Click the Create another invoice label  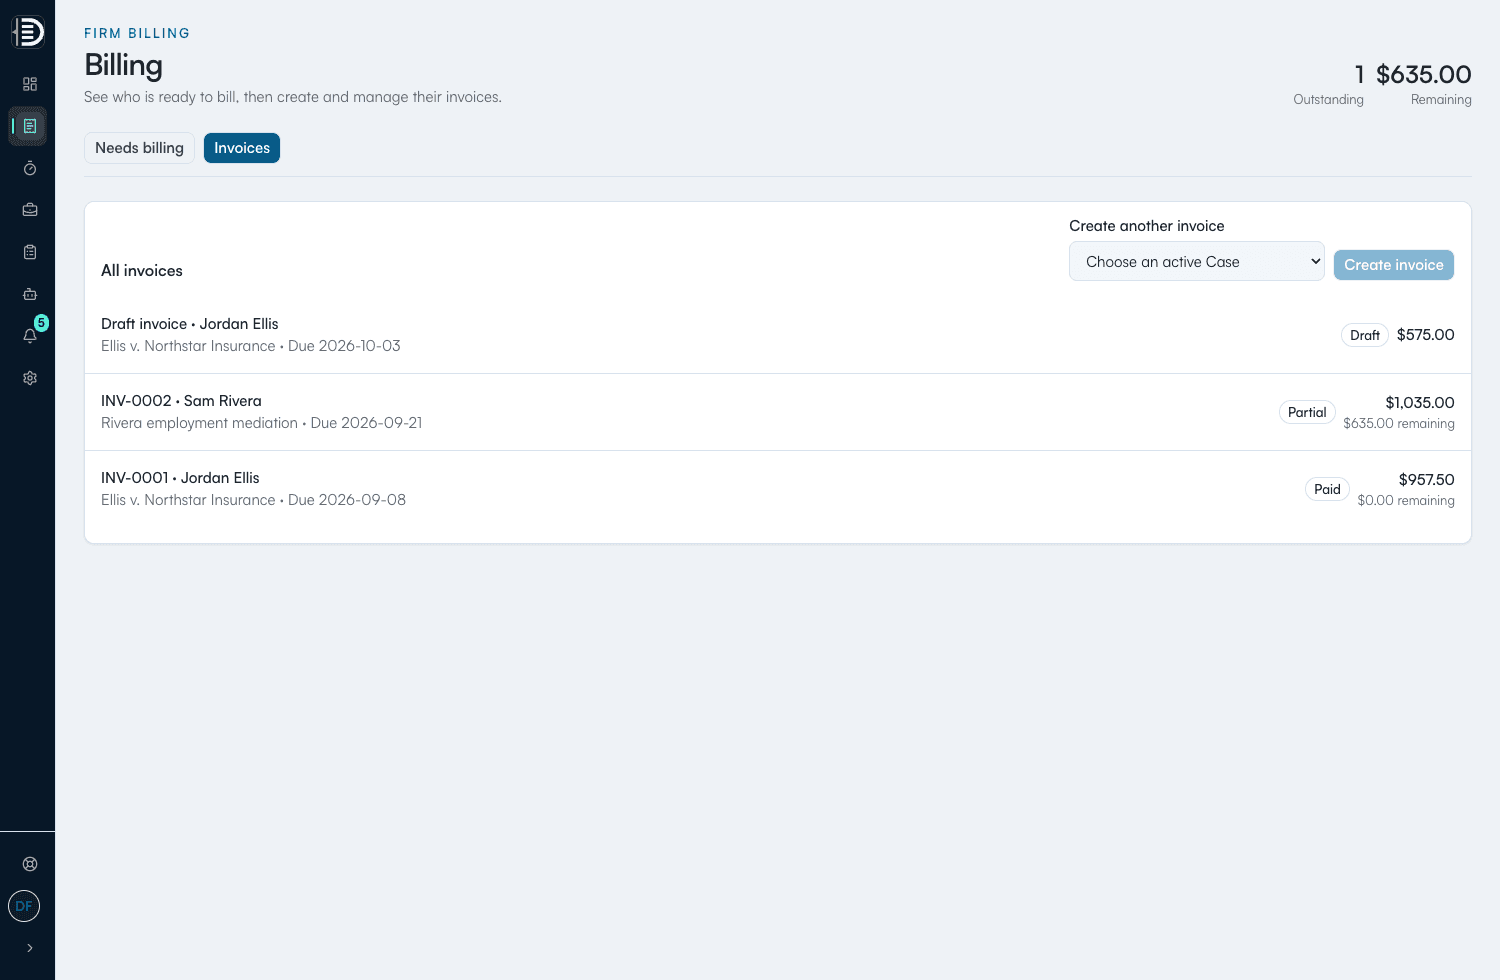click(x=1147, y=226)
